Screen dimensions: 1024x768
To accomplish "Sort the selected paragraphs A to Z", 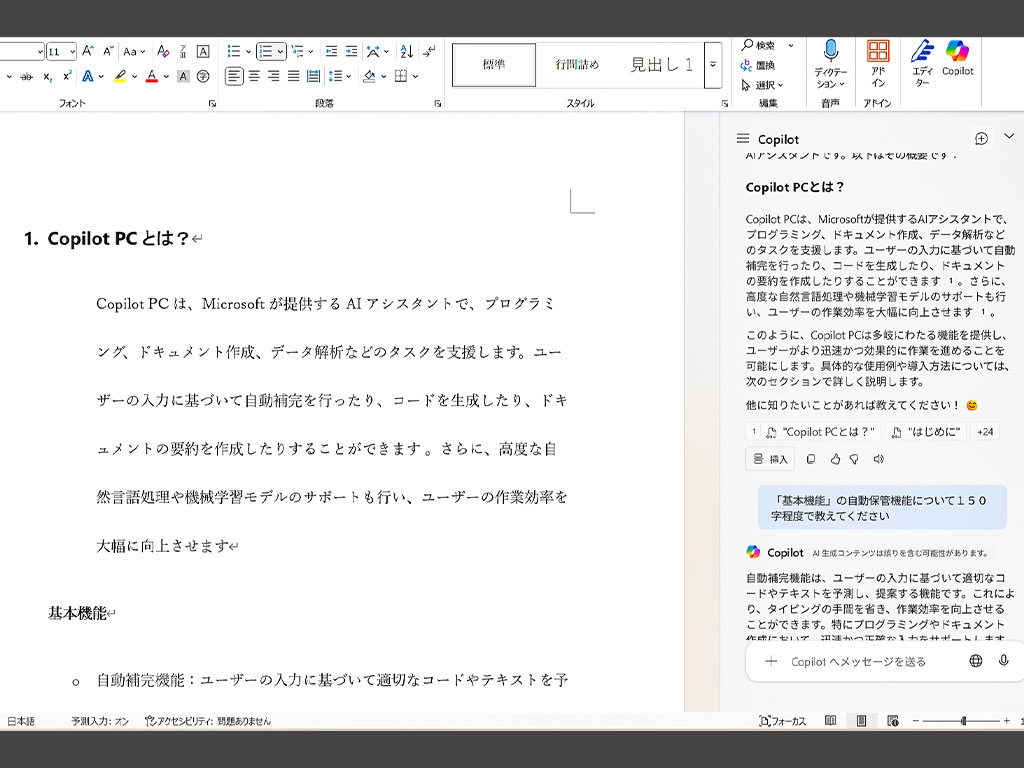I will click(x=407, y=51).
